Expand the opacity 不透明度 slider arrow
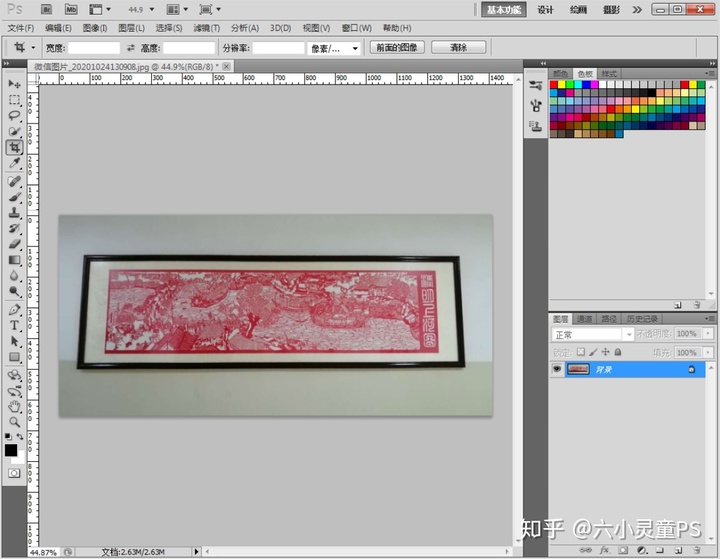This screenshot has height=559, width=720. [708, 333]
